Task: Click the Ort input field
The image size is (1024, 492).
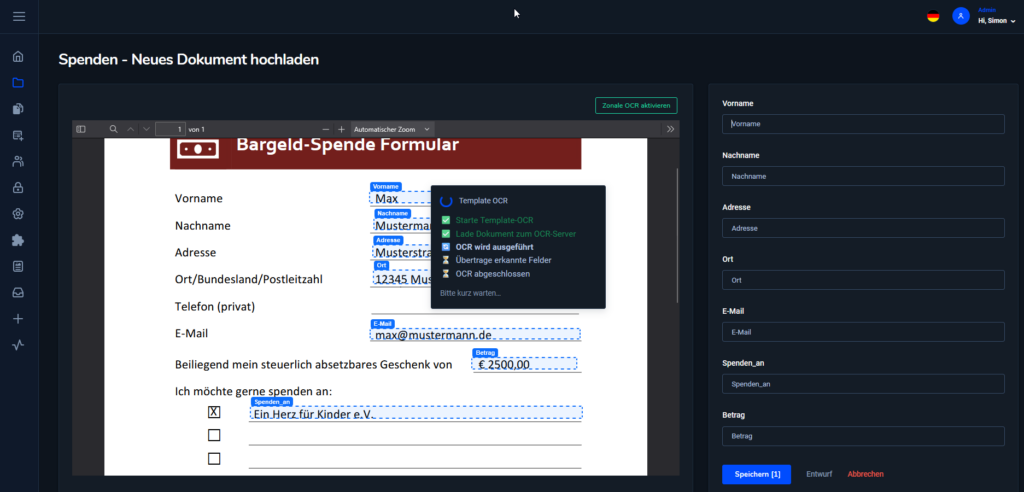Action: coord(863,280)
